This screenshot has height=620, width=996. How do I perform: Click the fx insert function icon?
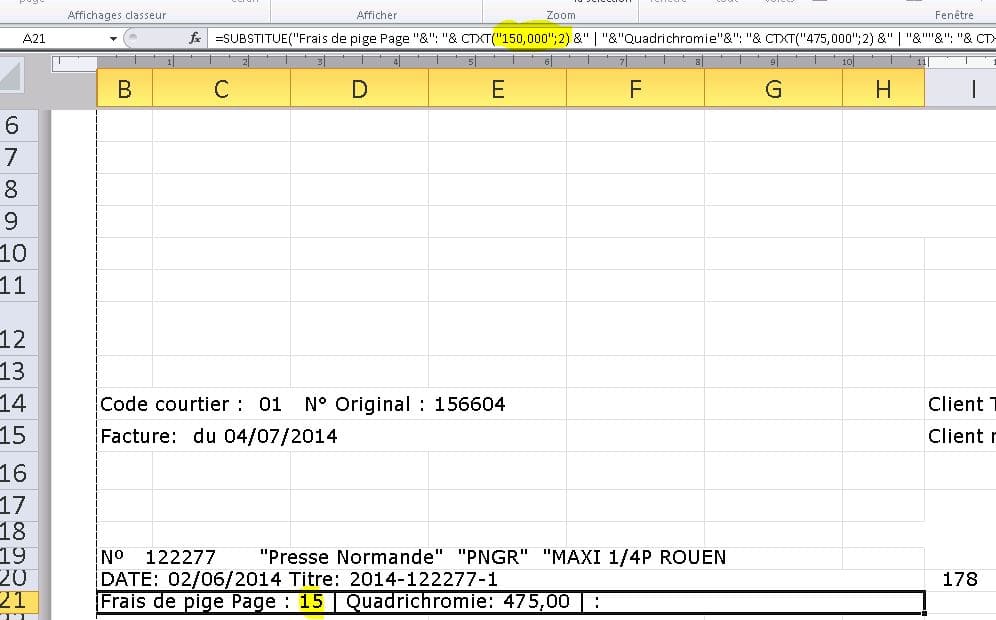tap(196, 39)
